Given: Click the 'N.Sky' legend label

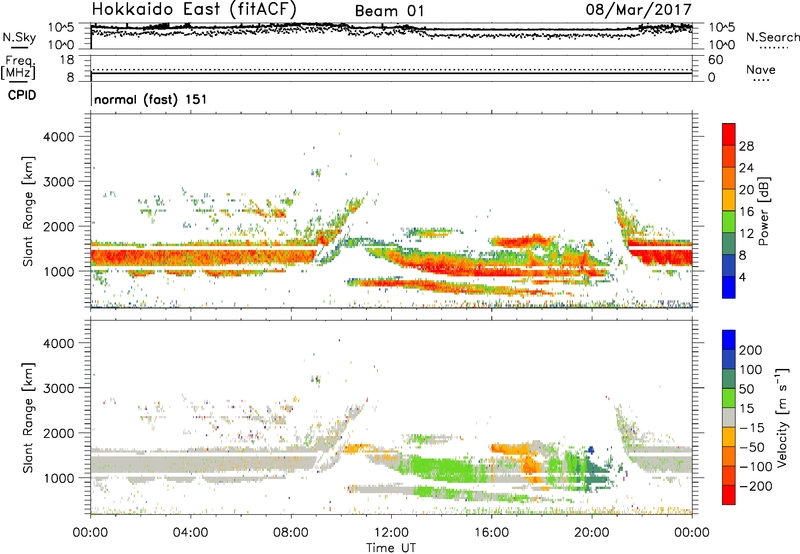Looking at the screenshot, I should pyautogui.click(x=19, y=37).
